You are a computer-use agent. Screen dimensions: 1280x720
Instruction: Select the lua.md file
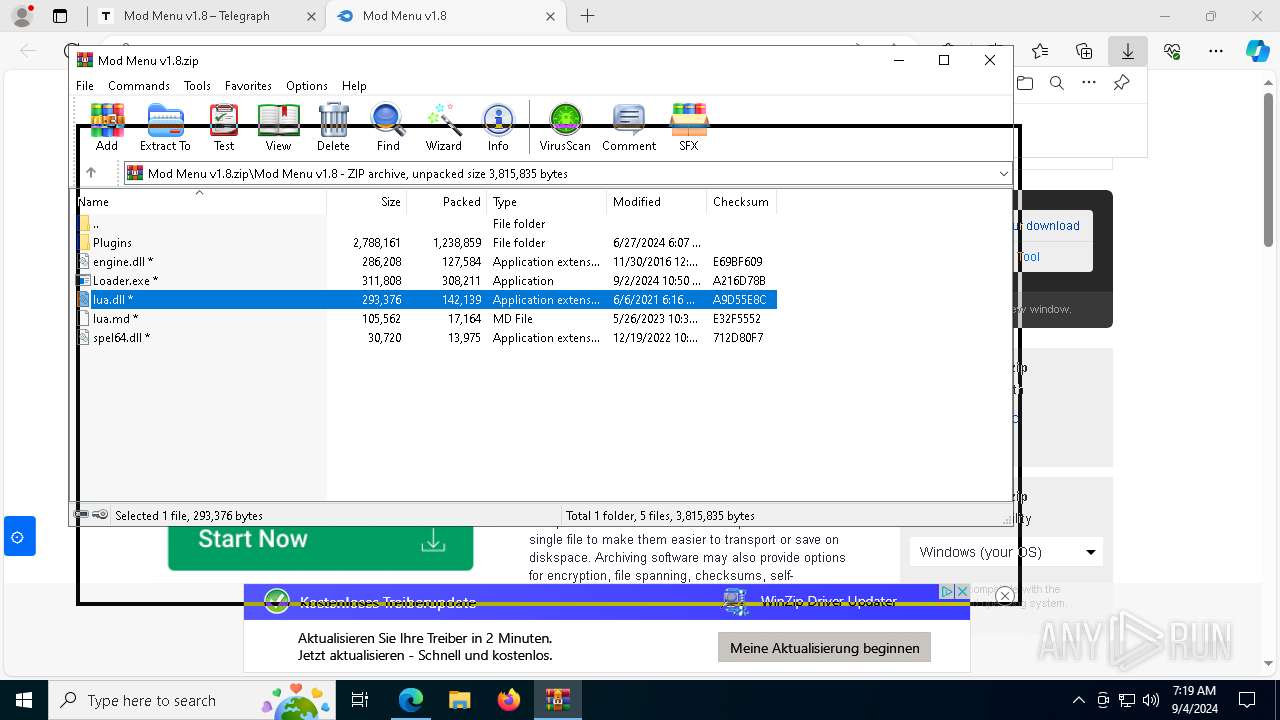(426, 319)
